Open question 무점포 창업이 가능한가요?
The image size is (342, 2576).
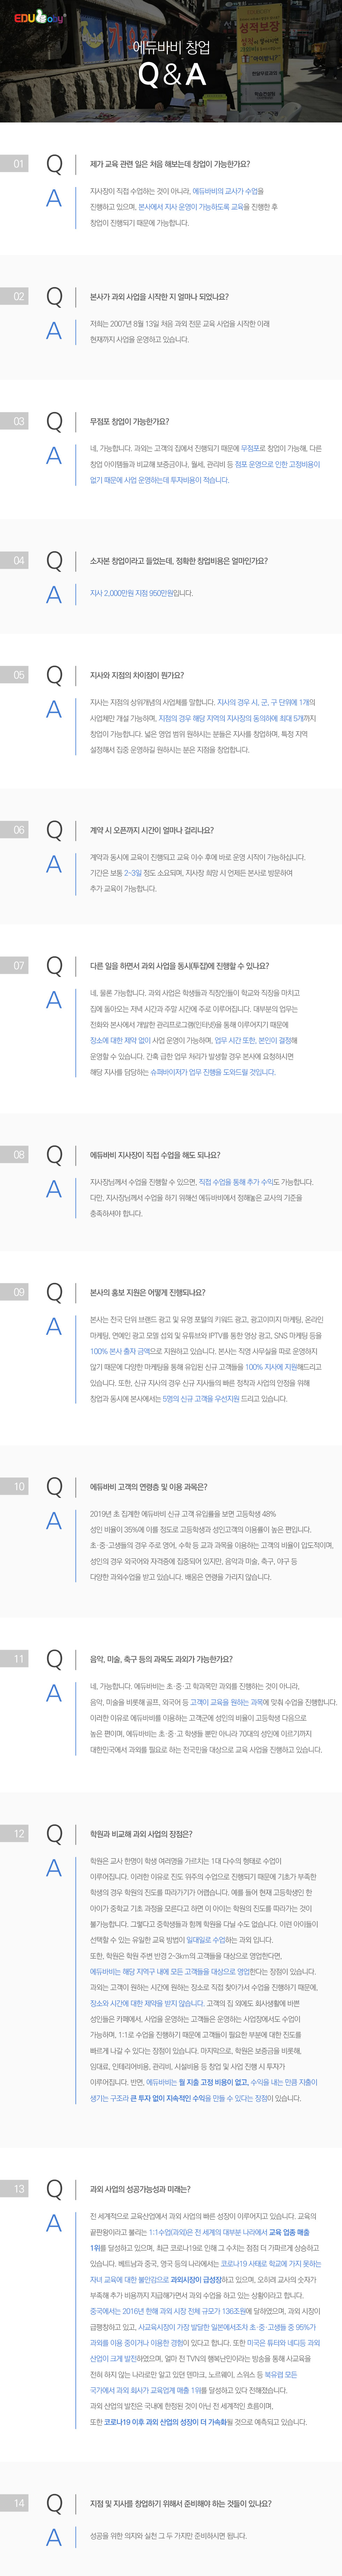click(129, 422)
